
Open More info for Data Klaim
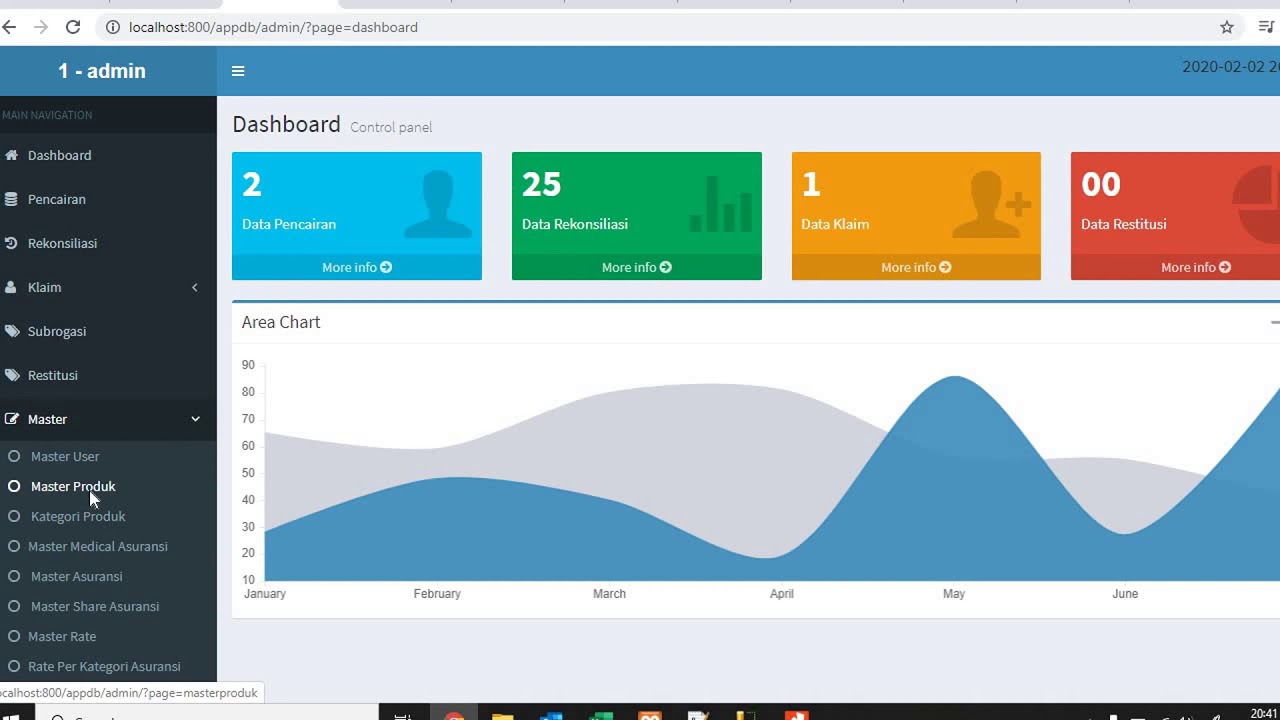916,267
